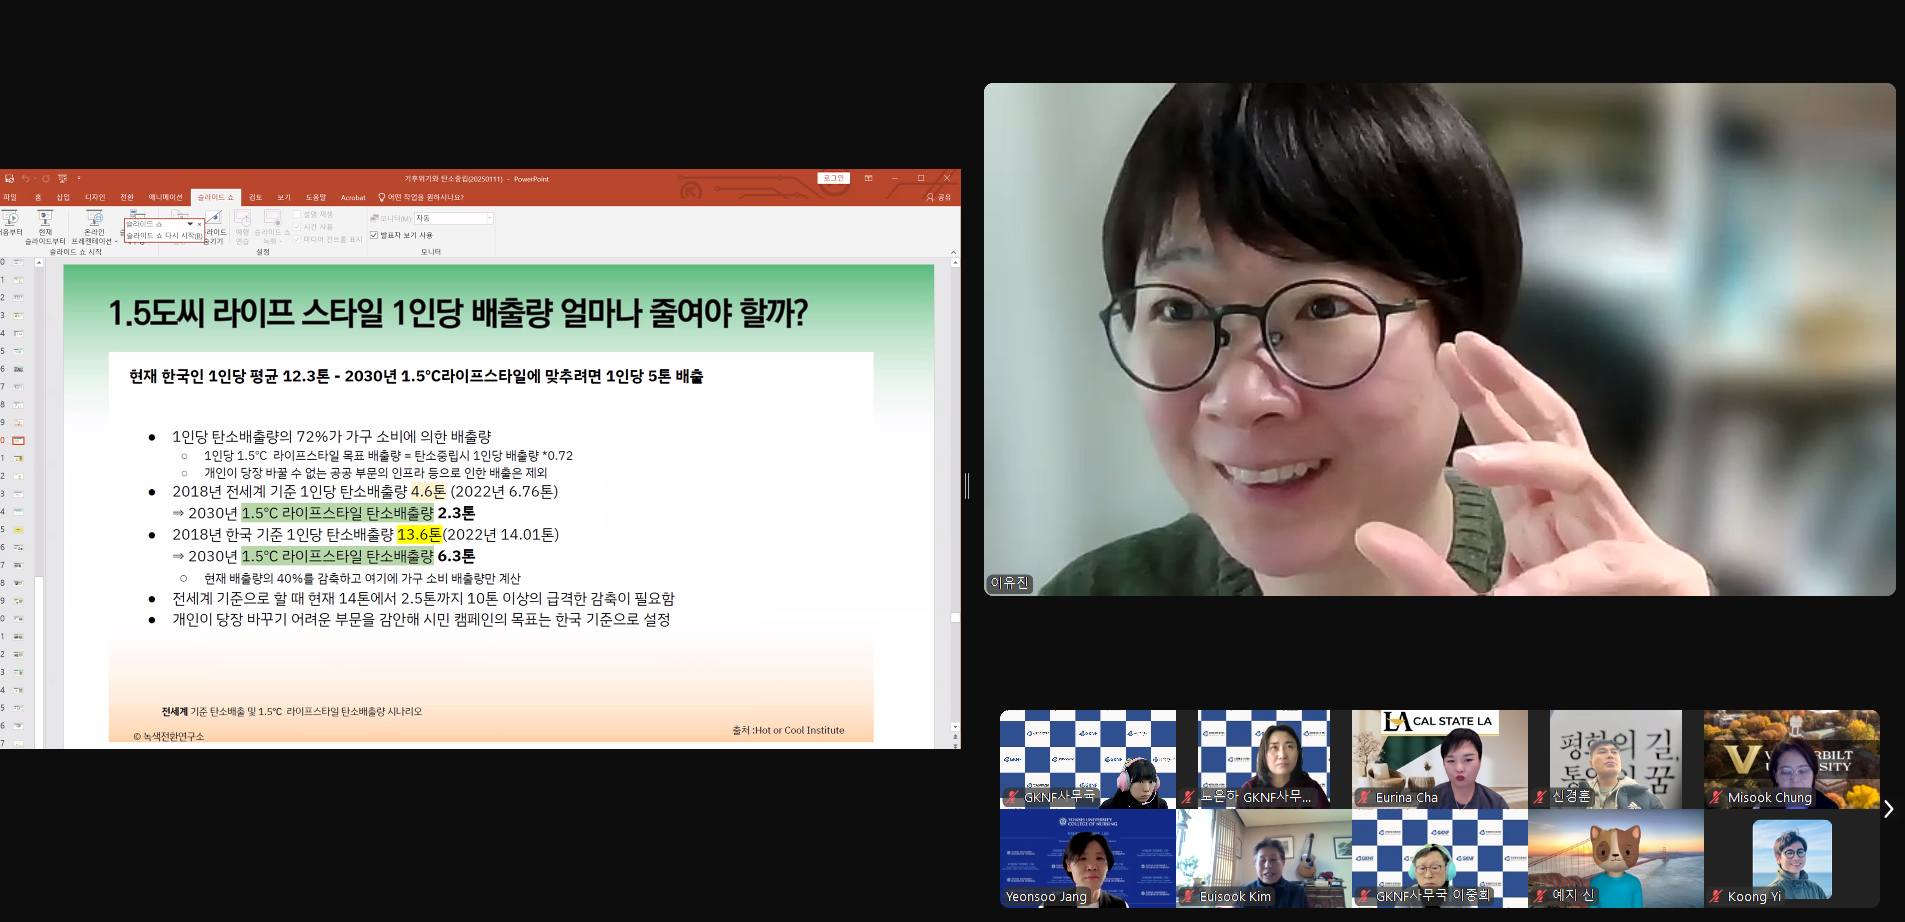1905x922 pixels.
Task: Select the highlighted current slide thumbnail
Action: [x=18, y=441]
